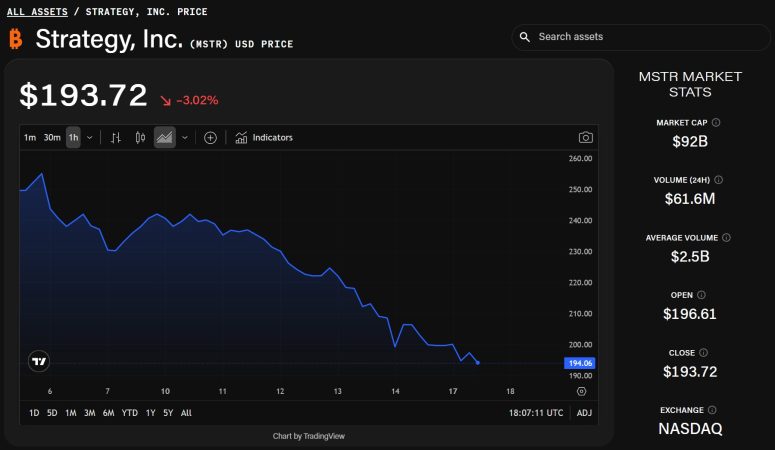Click the Market Cap info icon
775x450 pixels.
[x=716, y=123]
